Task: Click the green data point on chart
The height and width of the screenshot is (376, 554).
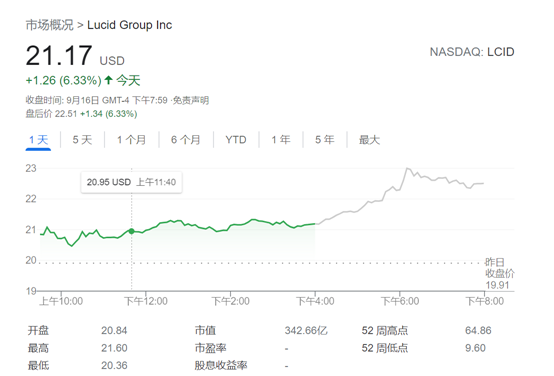Action: click(x=131, y=231)
